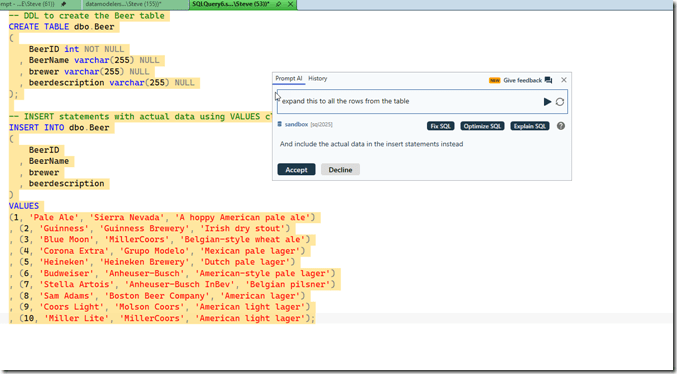Click the '-- INSERT statements with actual data' comment
This screenshot has height=374, width=677.
pos(140,117)
